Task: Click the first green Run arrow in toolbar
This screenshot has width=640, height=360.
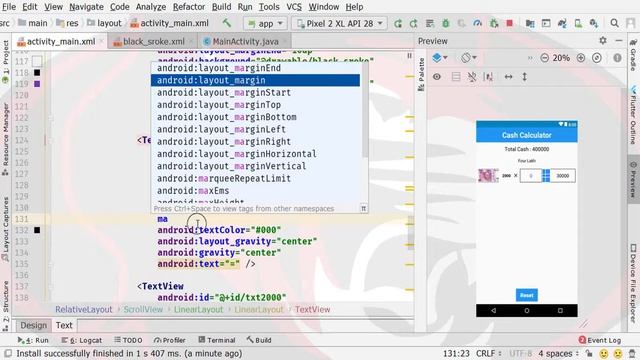Action: (397, 23)
